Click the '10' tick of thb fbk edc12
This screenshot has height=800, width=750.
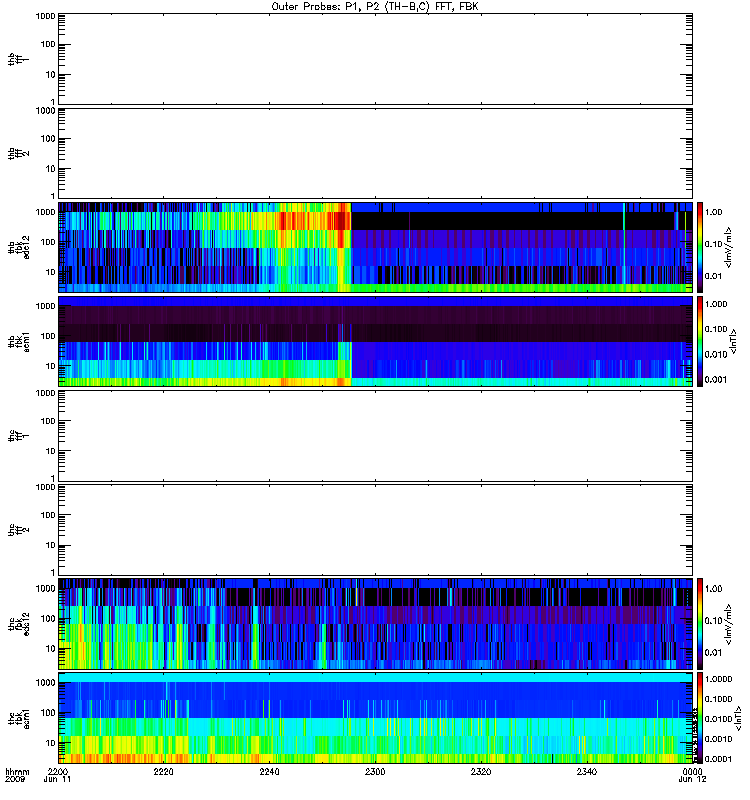click(50, 272)
